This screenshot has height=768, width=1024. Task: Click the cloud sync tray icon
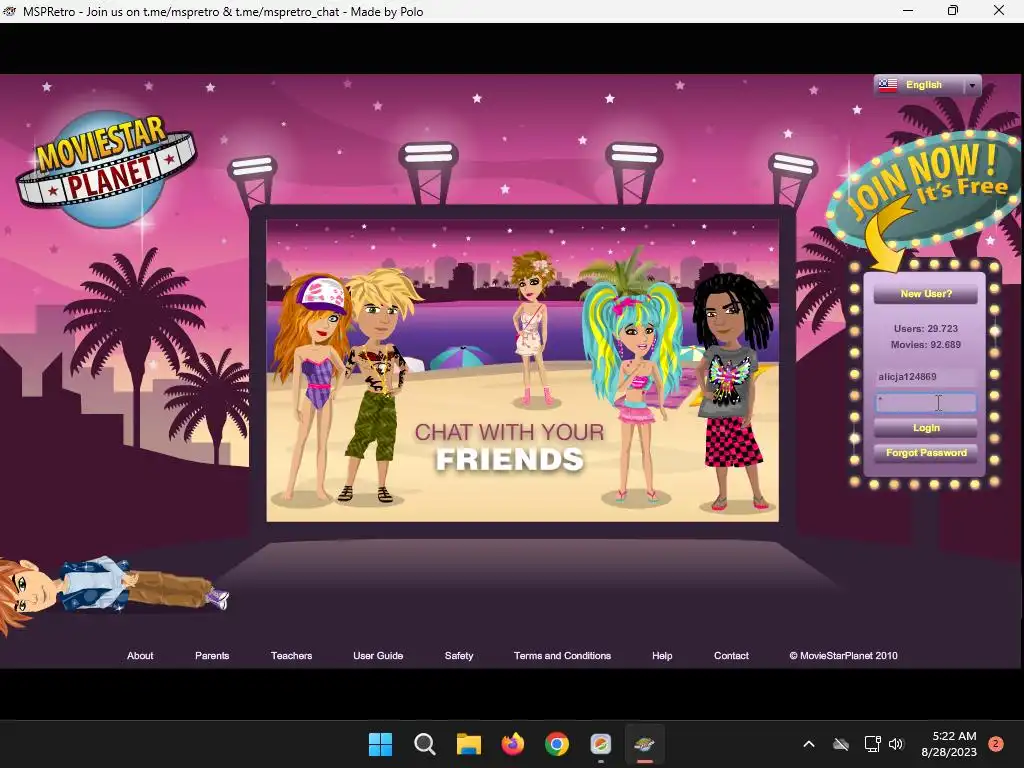[x=840, y=744]
